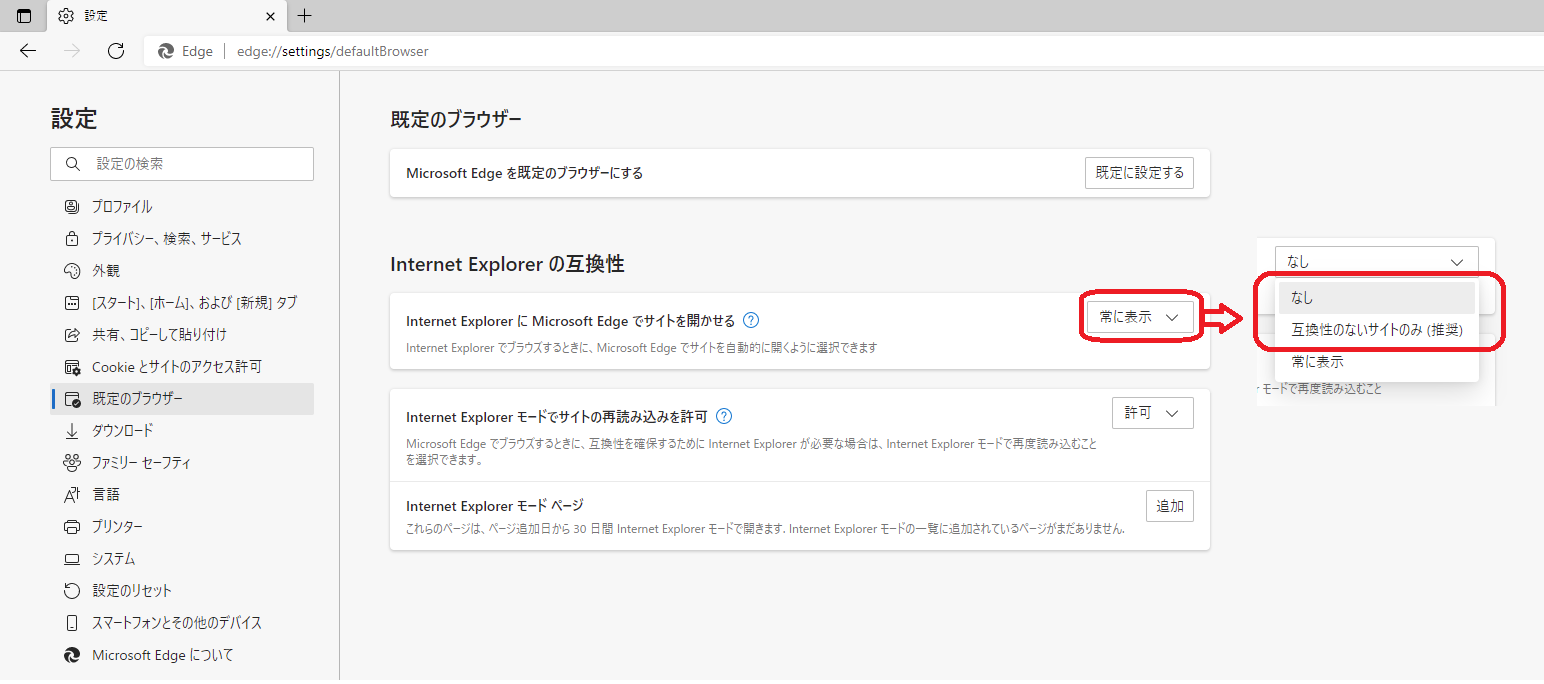Open ダウンロード settings
Image resolution: width=1544 pixels, height=684 pixels.
(x=182, y=431)
